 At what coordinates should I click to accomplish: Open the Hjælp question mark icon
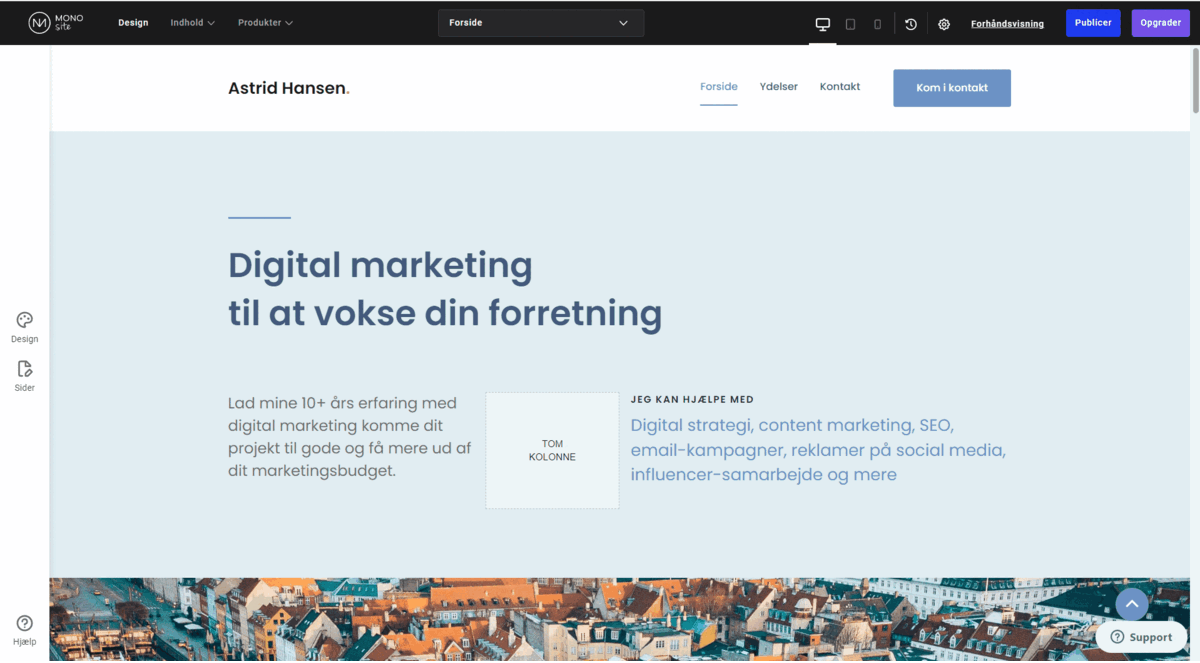pos(25,629)
